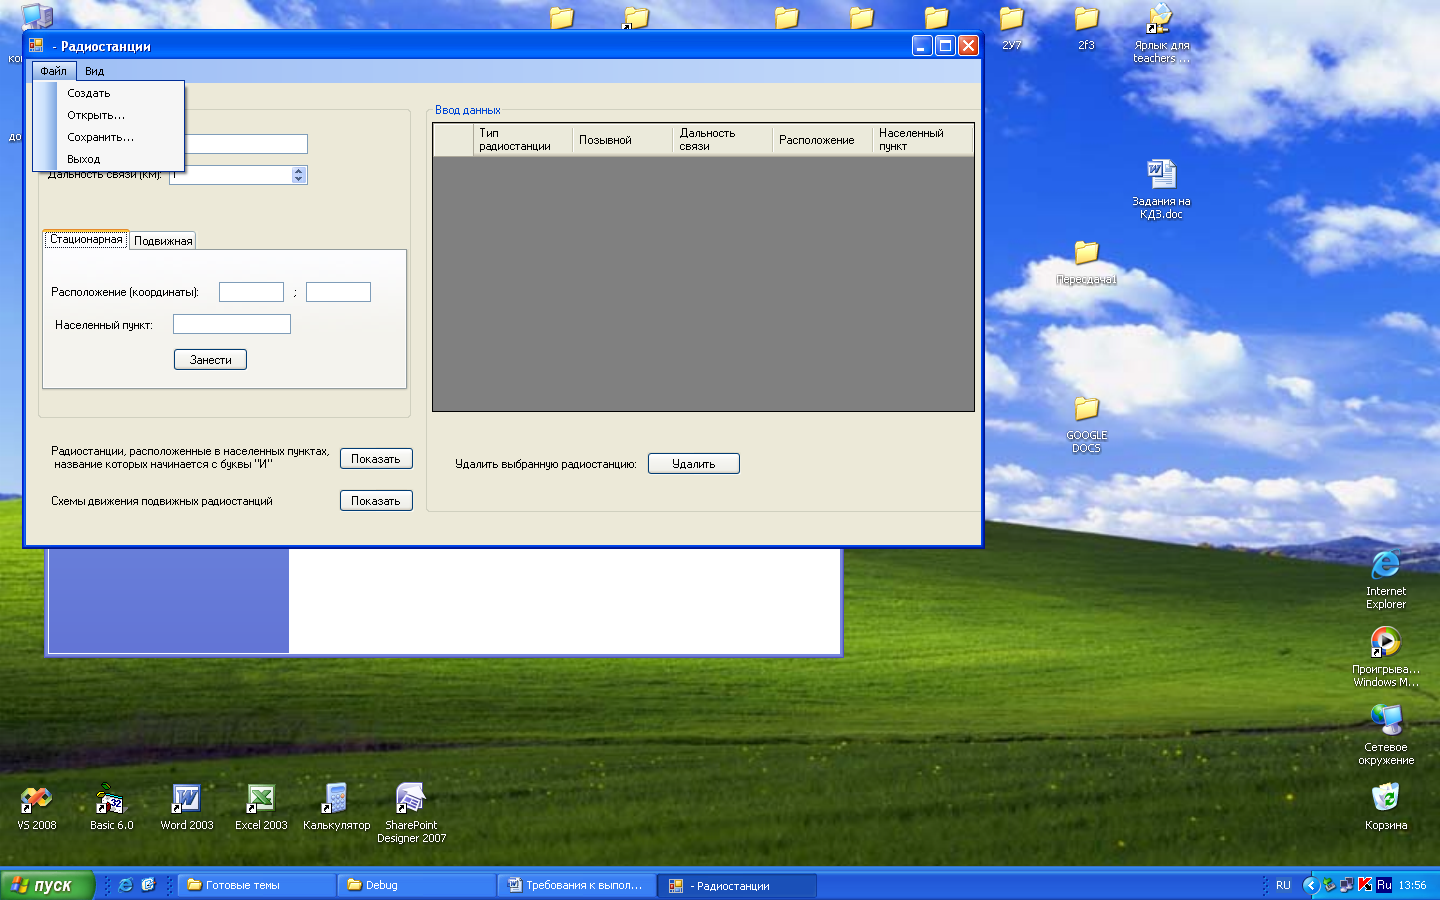1440x900 pixels.
Task: Decrease Дальность связи with down arrow
Action: pyautogui.click(x=298, y=179)
